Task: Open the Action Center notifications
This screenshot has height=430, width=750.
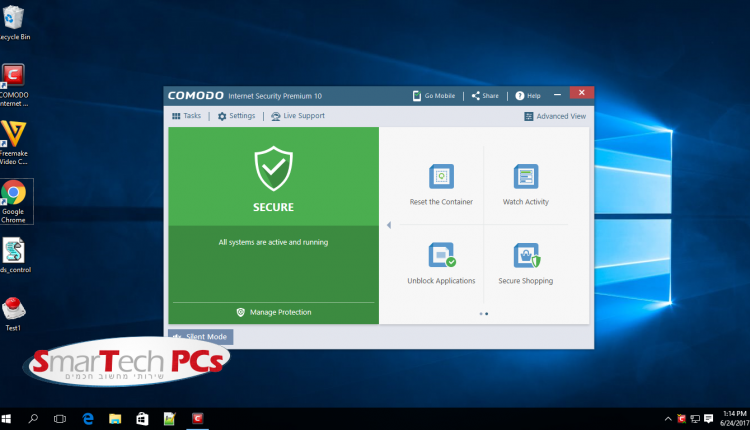Action: (708, 419)
